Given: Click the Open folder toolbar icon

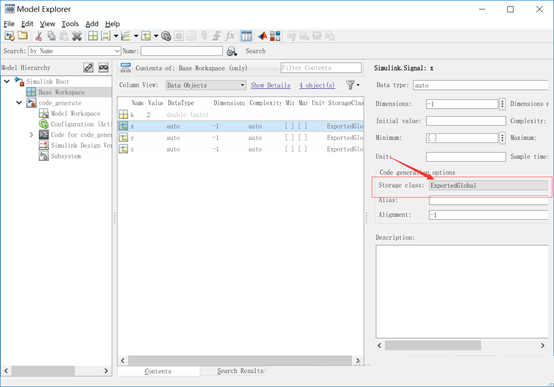Looking at the screenshot, I should point(23,36).
